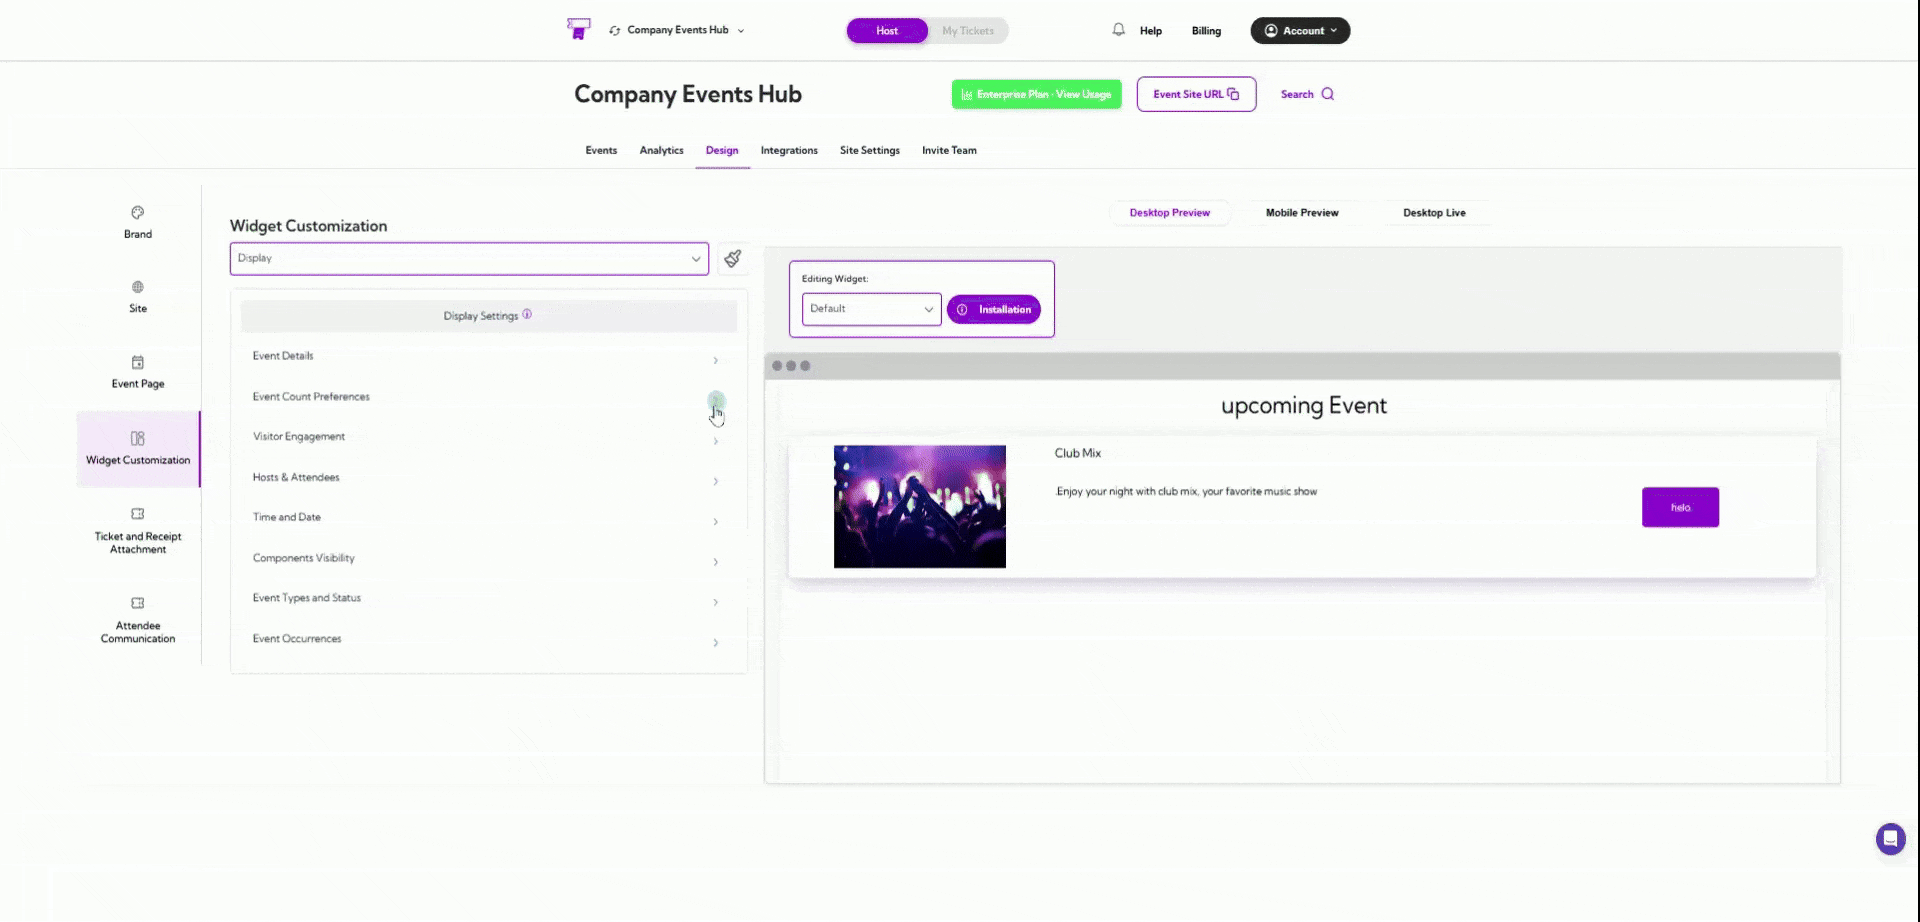Open the Brand palette icon section
Viewport: 1920px width, 922px height.
click(x=138, y=213)
